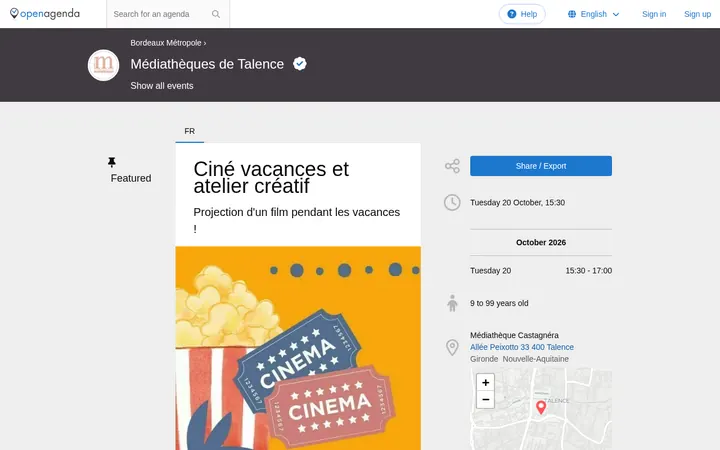Viewport: 720px width, 450px height.
Task: Click the Share / Export button
Action: [541, 166]
